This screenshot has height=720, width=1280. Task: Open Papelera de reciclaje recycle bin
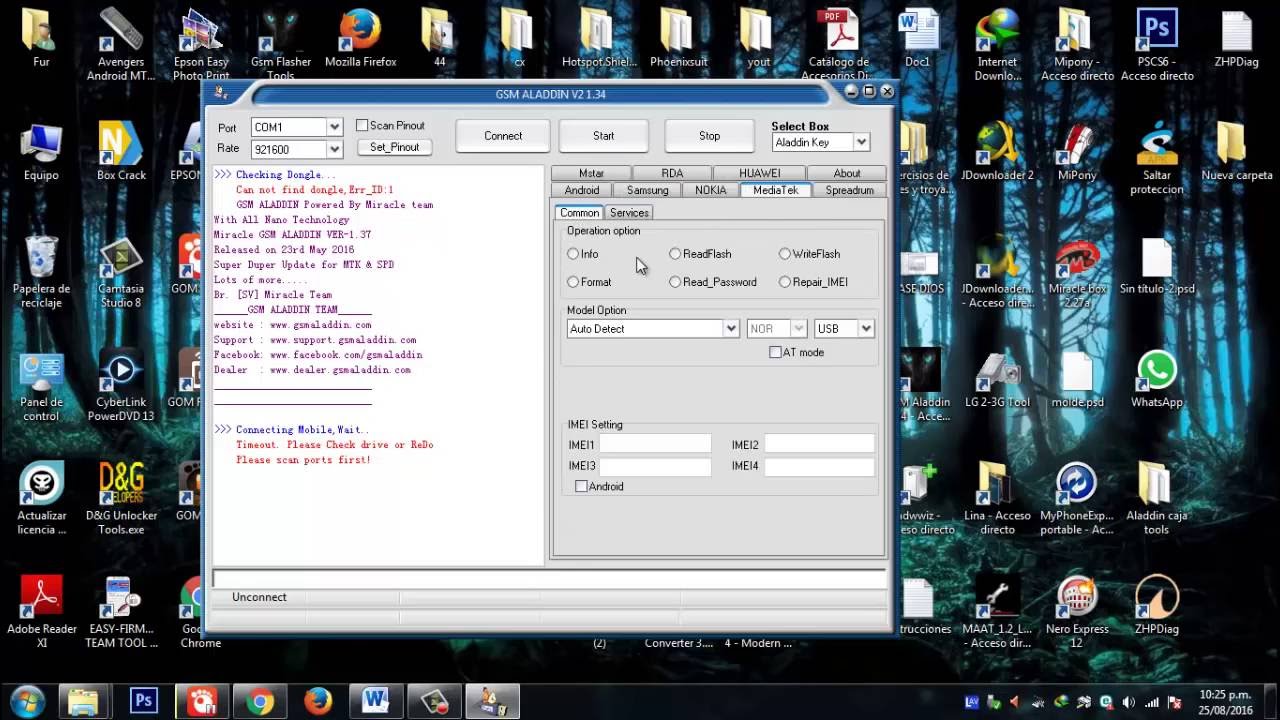(x=41, y=272)
